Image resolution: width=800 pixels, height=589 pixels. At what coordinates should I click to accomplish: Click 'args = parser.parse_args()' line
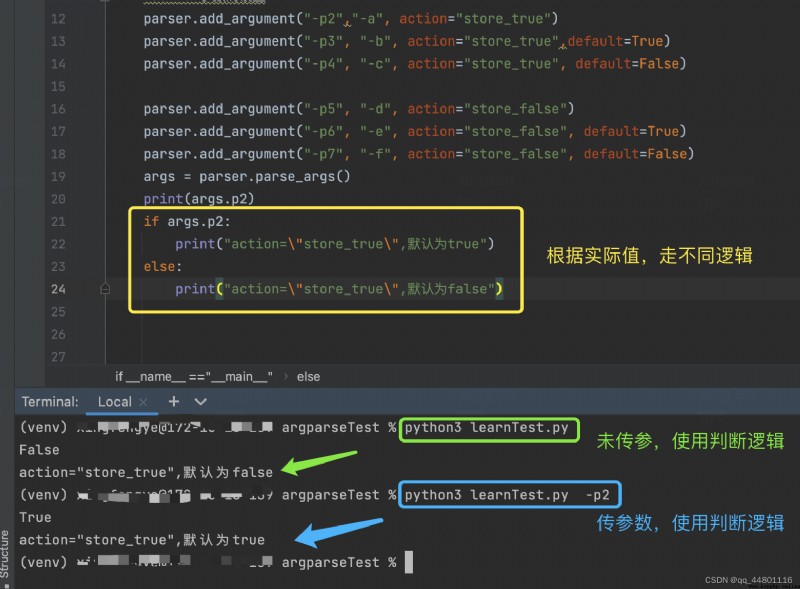246,177
